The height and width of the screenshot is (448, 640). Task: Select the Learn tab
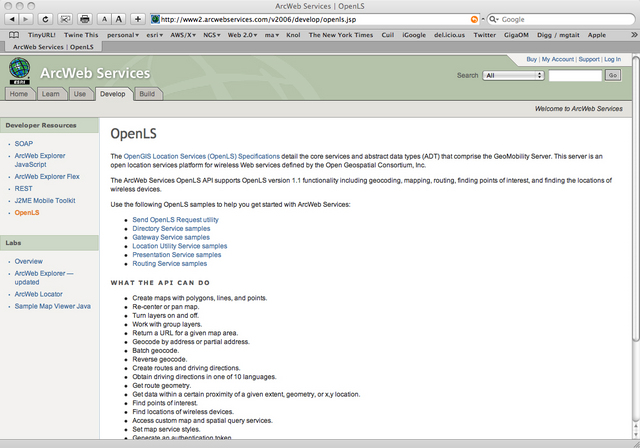pos(51,94)
